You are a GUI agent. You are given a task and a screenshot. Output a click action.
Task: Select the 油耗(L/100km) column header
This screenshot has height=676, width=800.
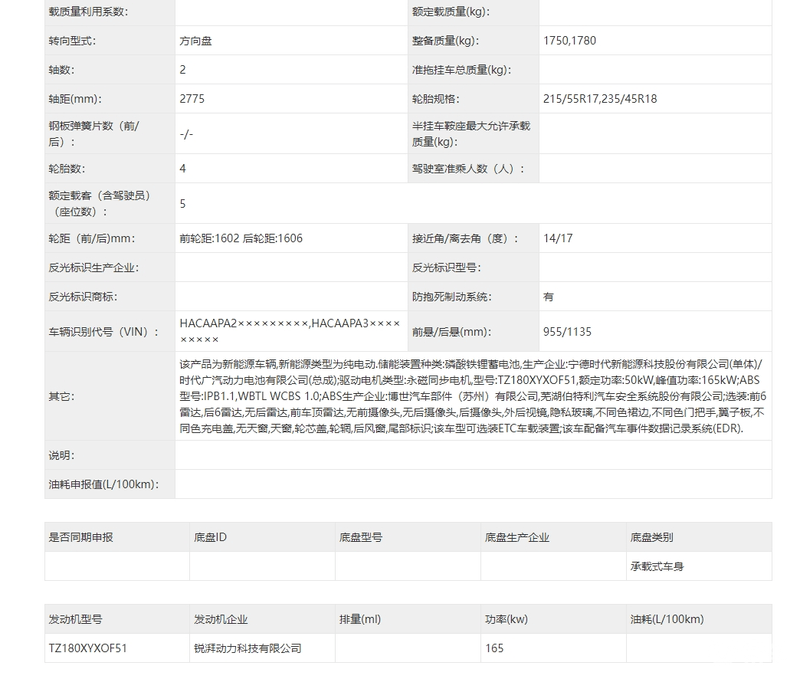[667, 619]
